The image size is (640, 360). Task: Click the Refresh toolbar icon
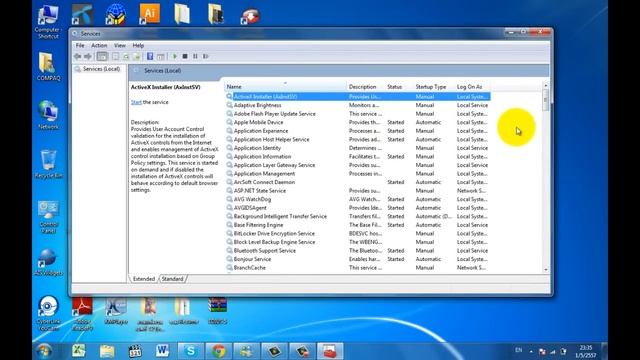click(126, 56)
